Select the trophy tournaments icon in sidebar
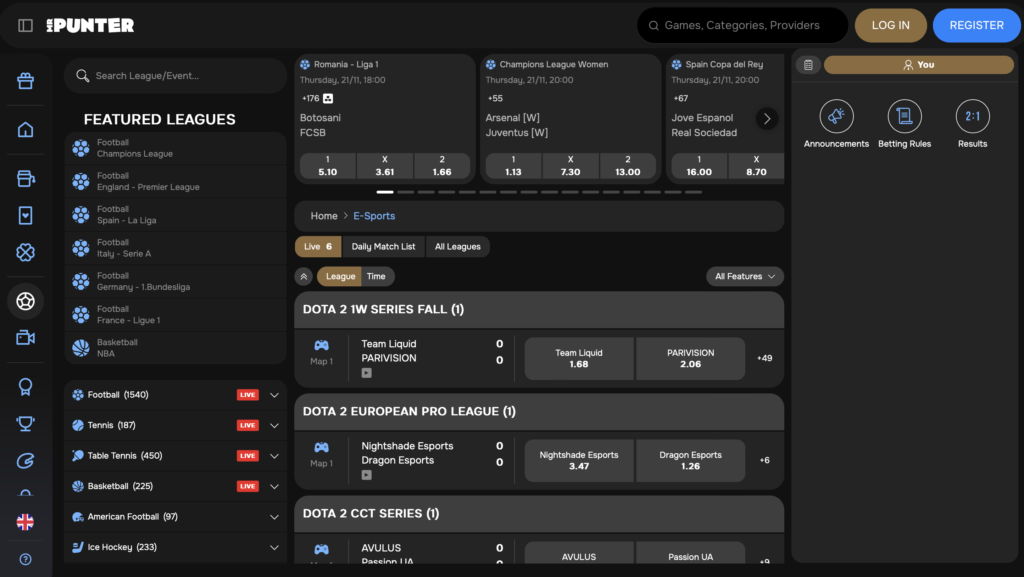The height and width of the screenshot is (577, 1024). (x=24, y=424)
